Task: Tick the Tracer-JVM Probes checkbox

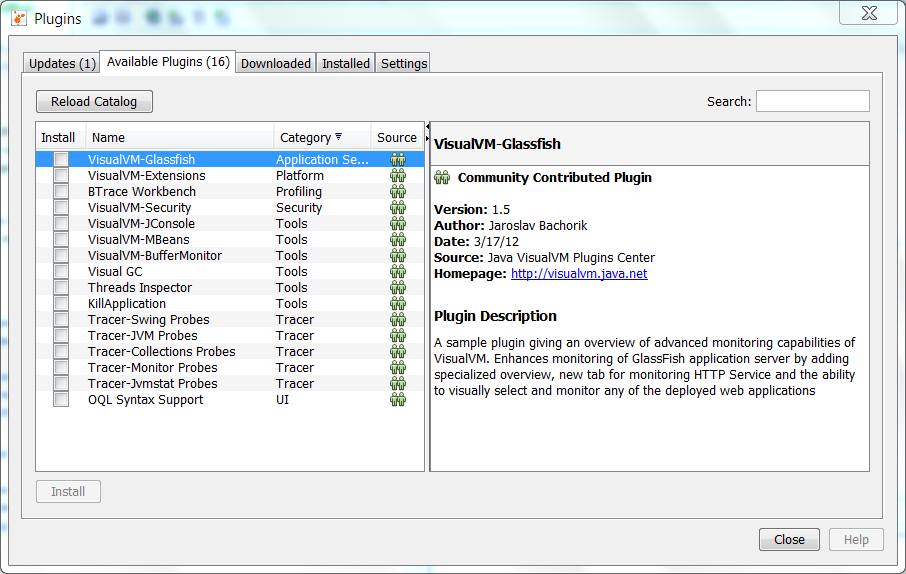Action: tap(61, 335)
